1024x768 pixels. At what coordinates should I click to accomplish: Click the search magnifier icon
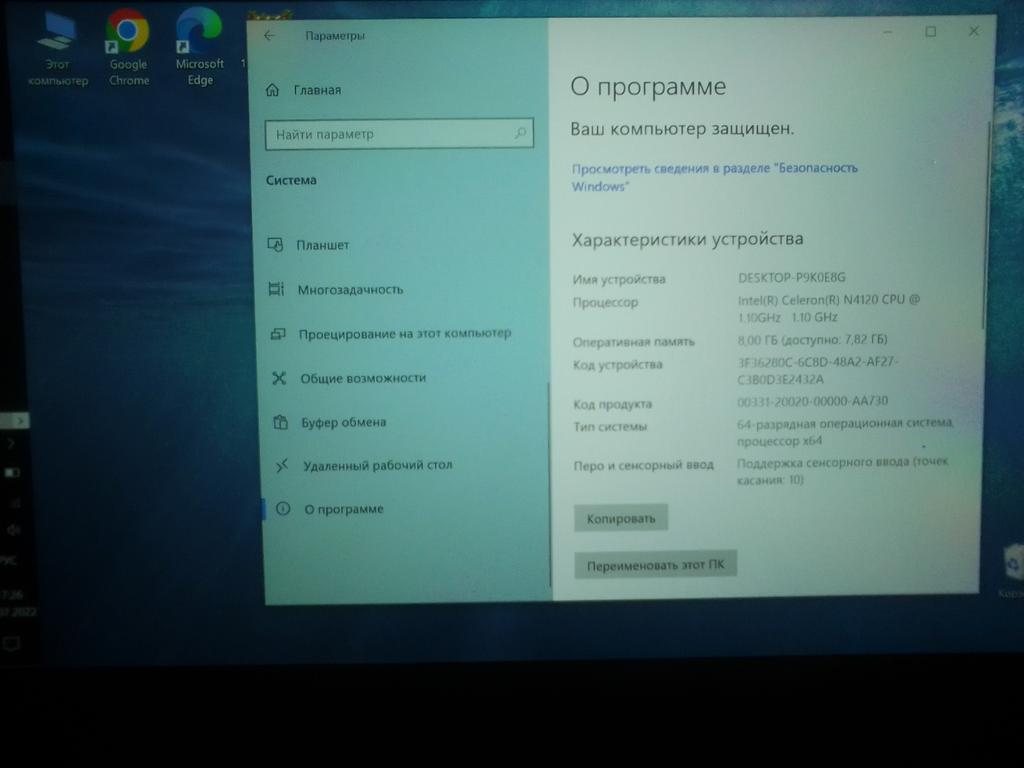tap(519, 133)
